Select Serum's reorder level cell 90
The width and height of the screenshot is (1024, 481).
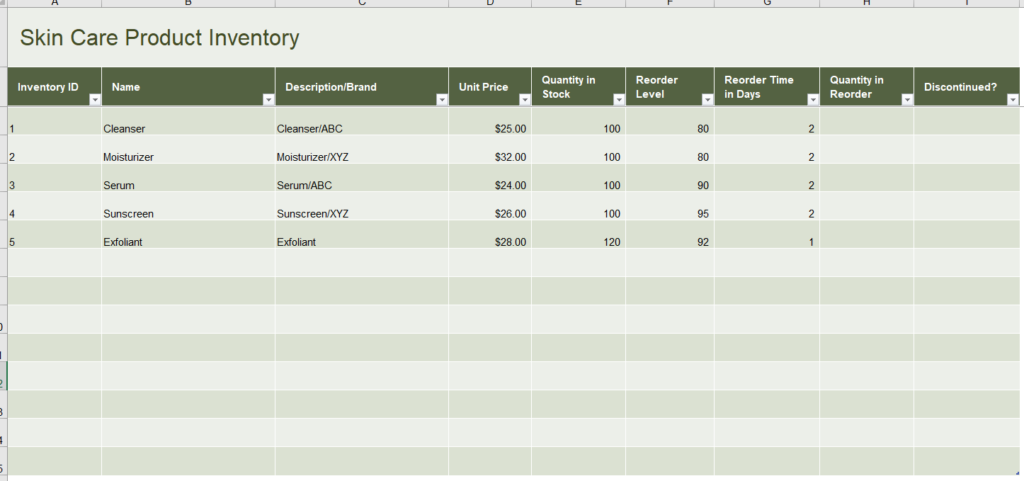coord(670,178)
